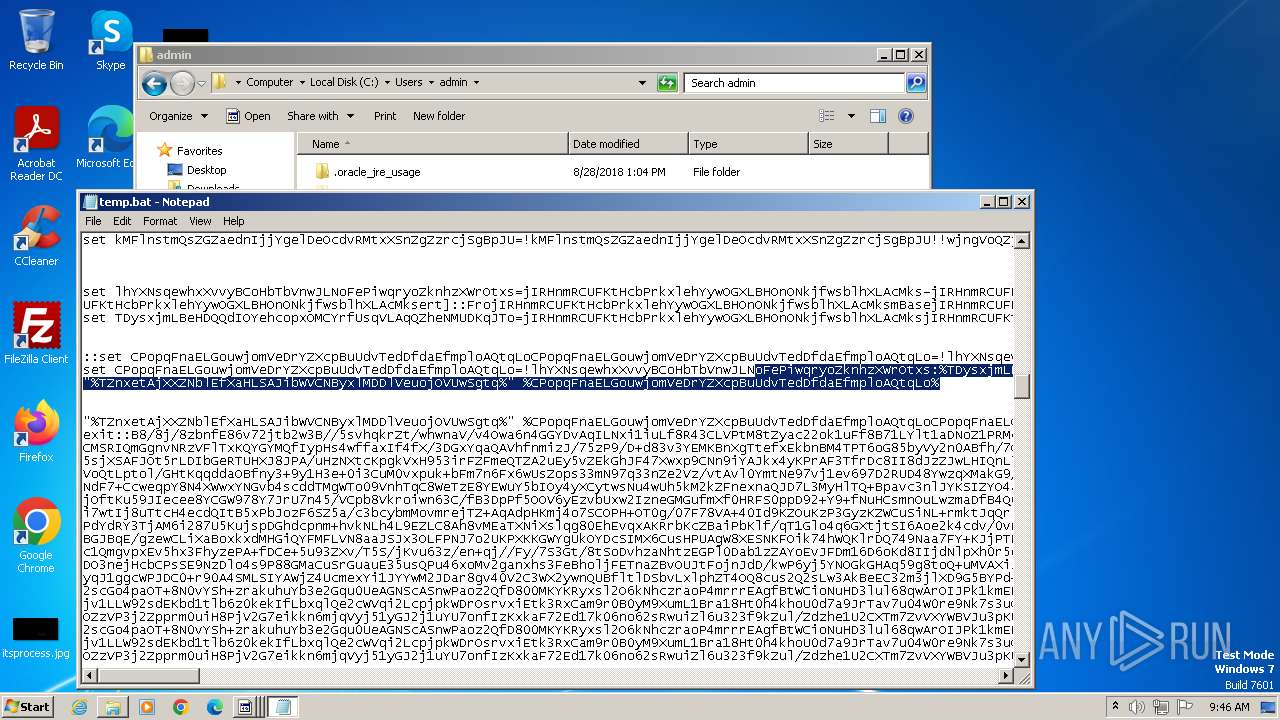Image resolution: width=1280 pixels, height=720 pixels.
Task: Open the Share with dropdown
Action: (x=320, y=116)
